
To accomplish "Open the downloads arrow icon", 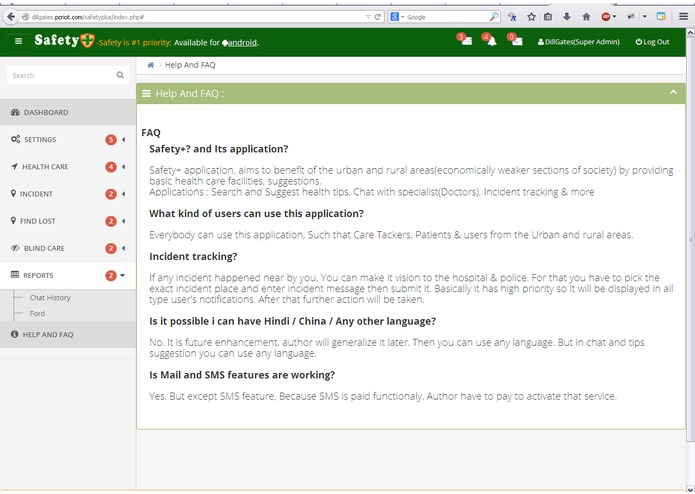I will click(x=566, y=17).
